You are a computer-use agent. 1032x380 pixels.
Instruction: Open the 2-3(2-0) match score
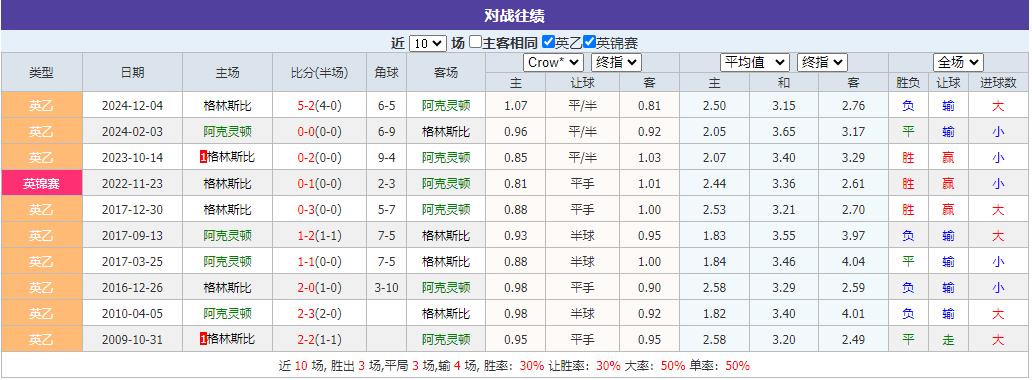[319, 313]
